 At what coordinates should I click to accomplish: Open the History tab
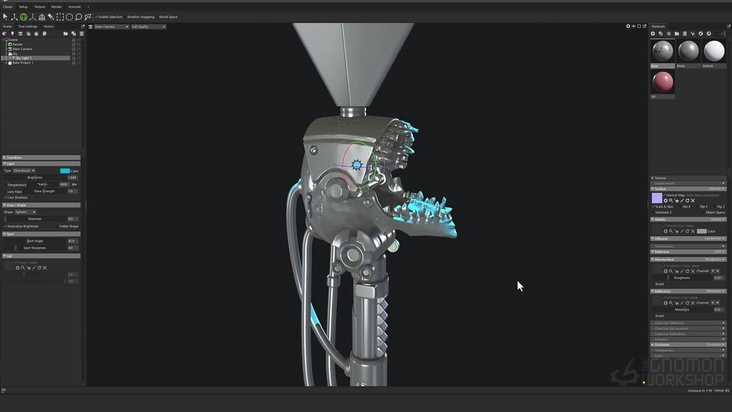coord(49,27)
